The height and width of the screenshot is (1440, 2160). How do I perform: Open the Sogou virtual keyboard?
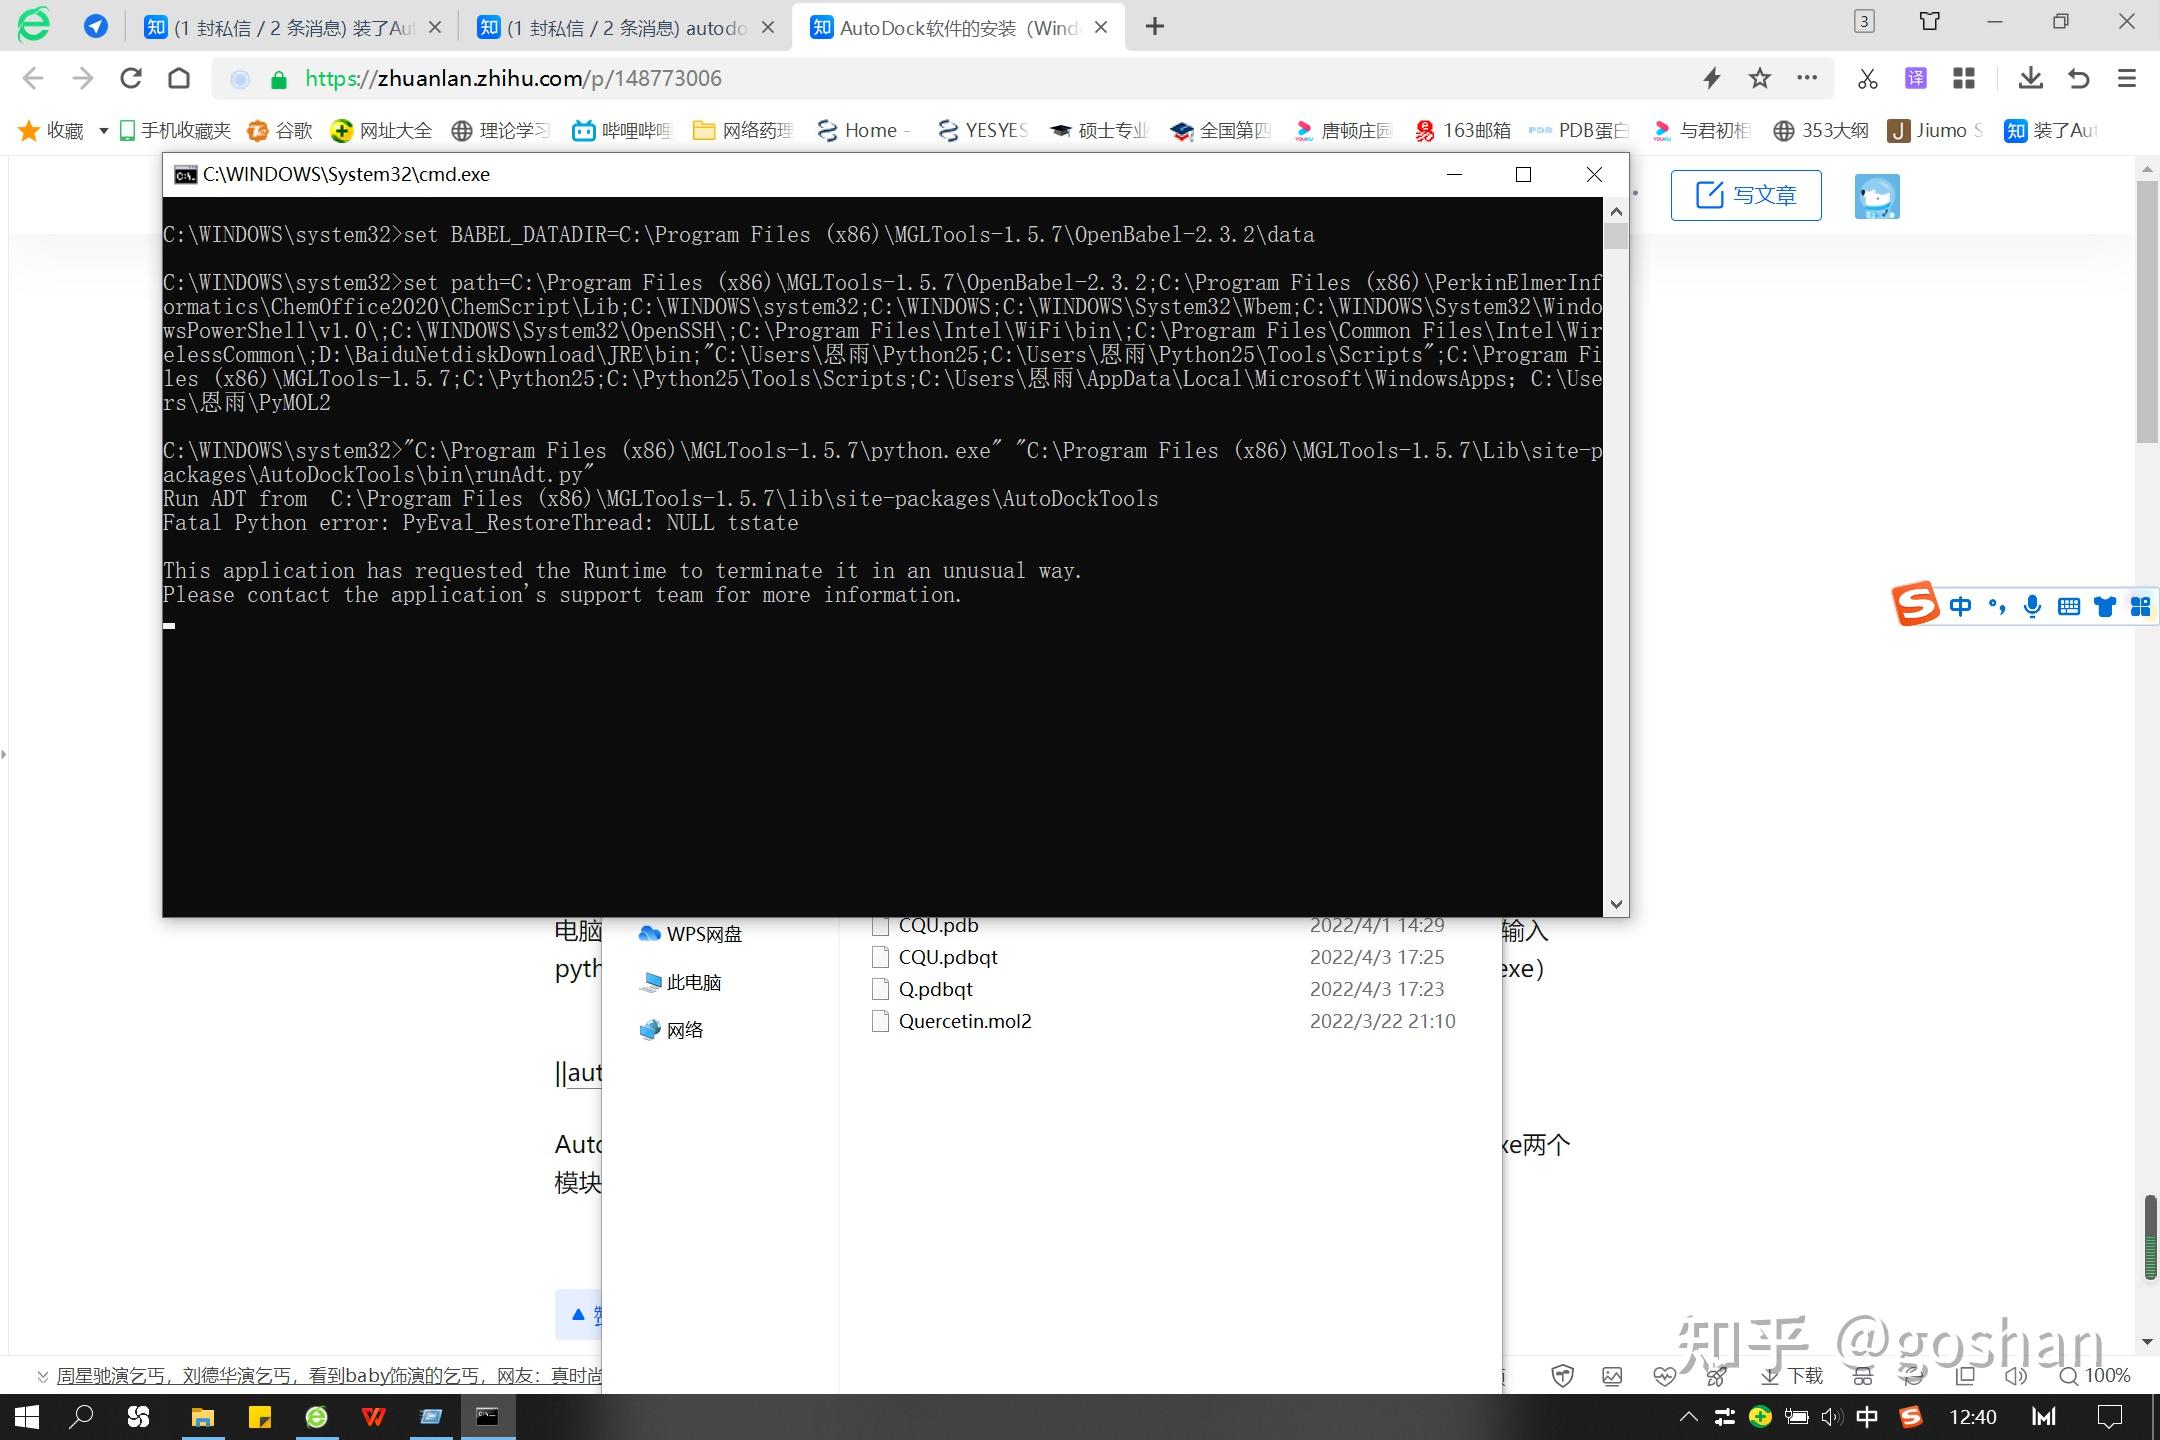click(2068, 605)
